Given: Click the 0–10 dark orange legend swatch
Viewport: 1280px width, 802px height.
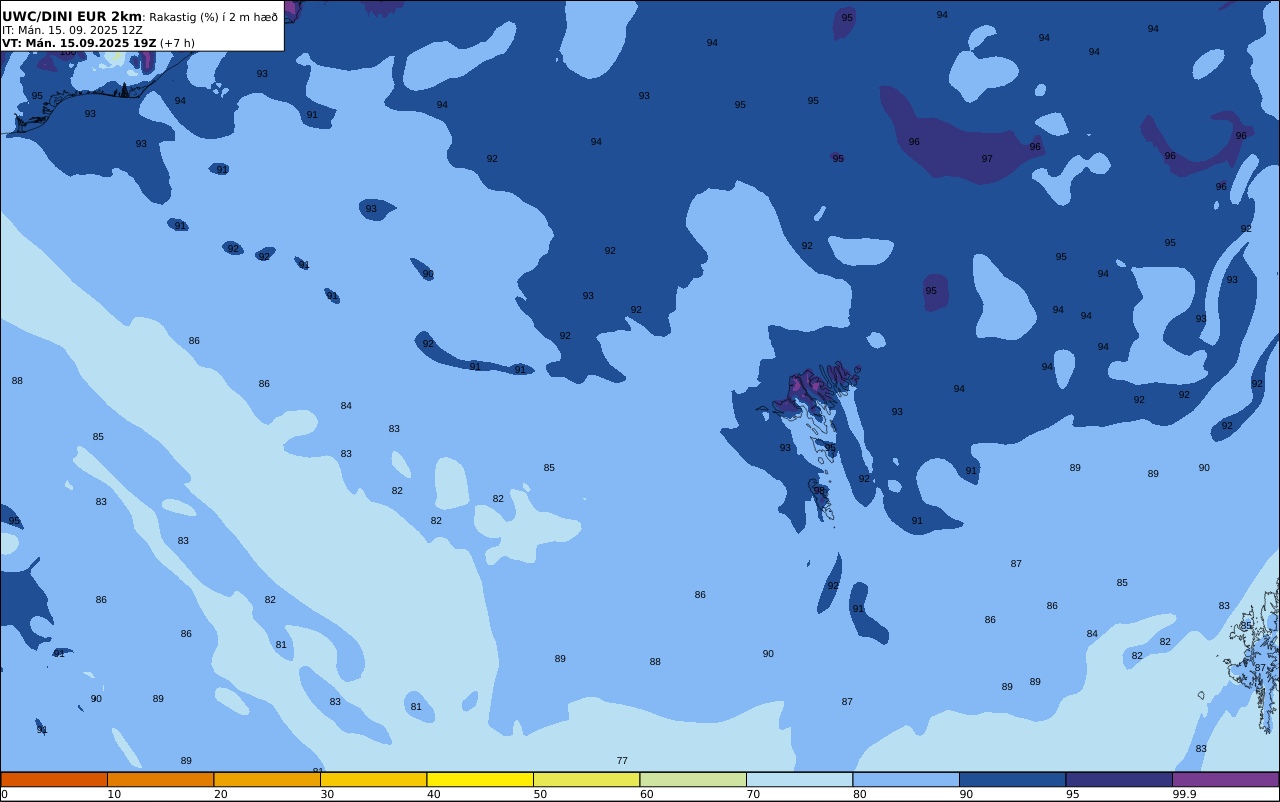Looking at the screenshot, I should tap(54, 779).
